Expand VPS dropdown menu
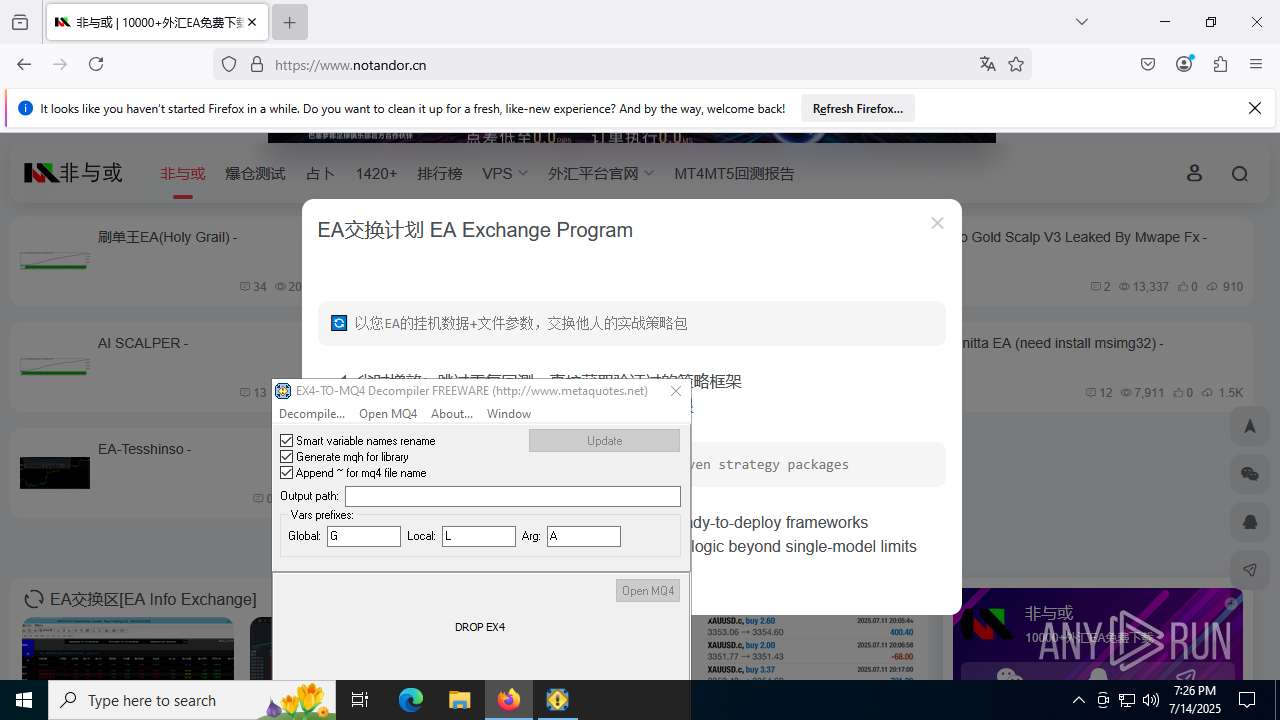1280x720 pixels. click(504, 173)
